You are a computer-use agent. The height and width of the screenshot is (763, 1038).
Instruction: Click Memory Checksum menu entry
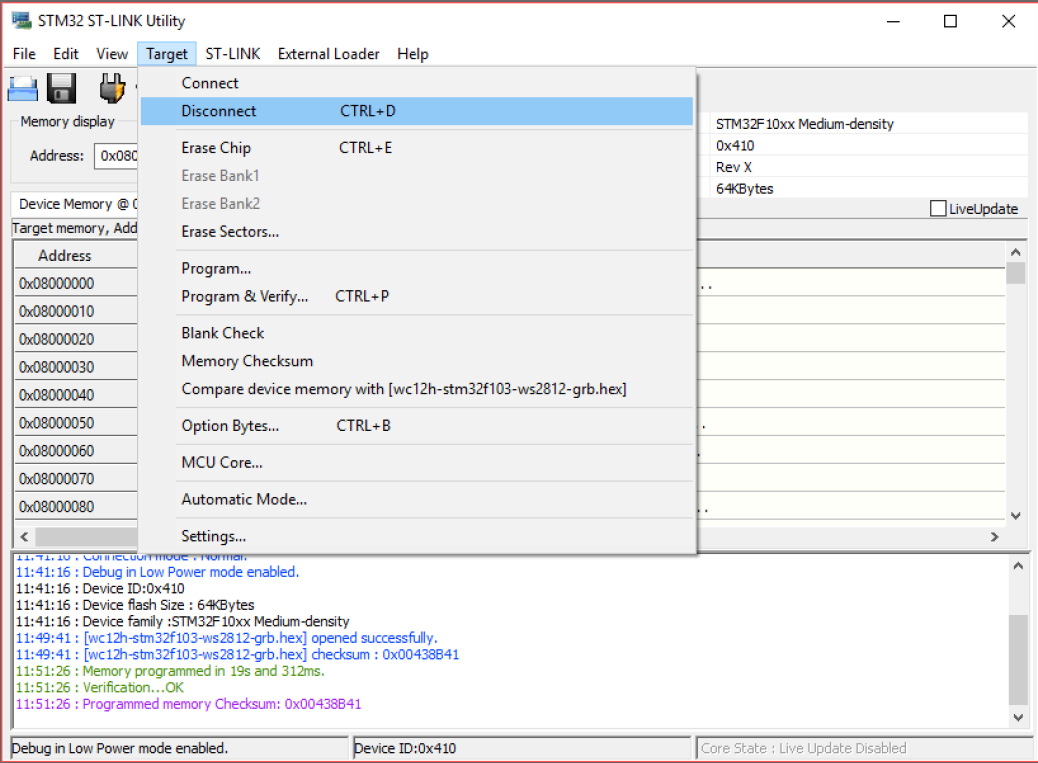pyautogui.click(x=417, y=361)
